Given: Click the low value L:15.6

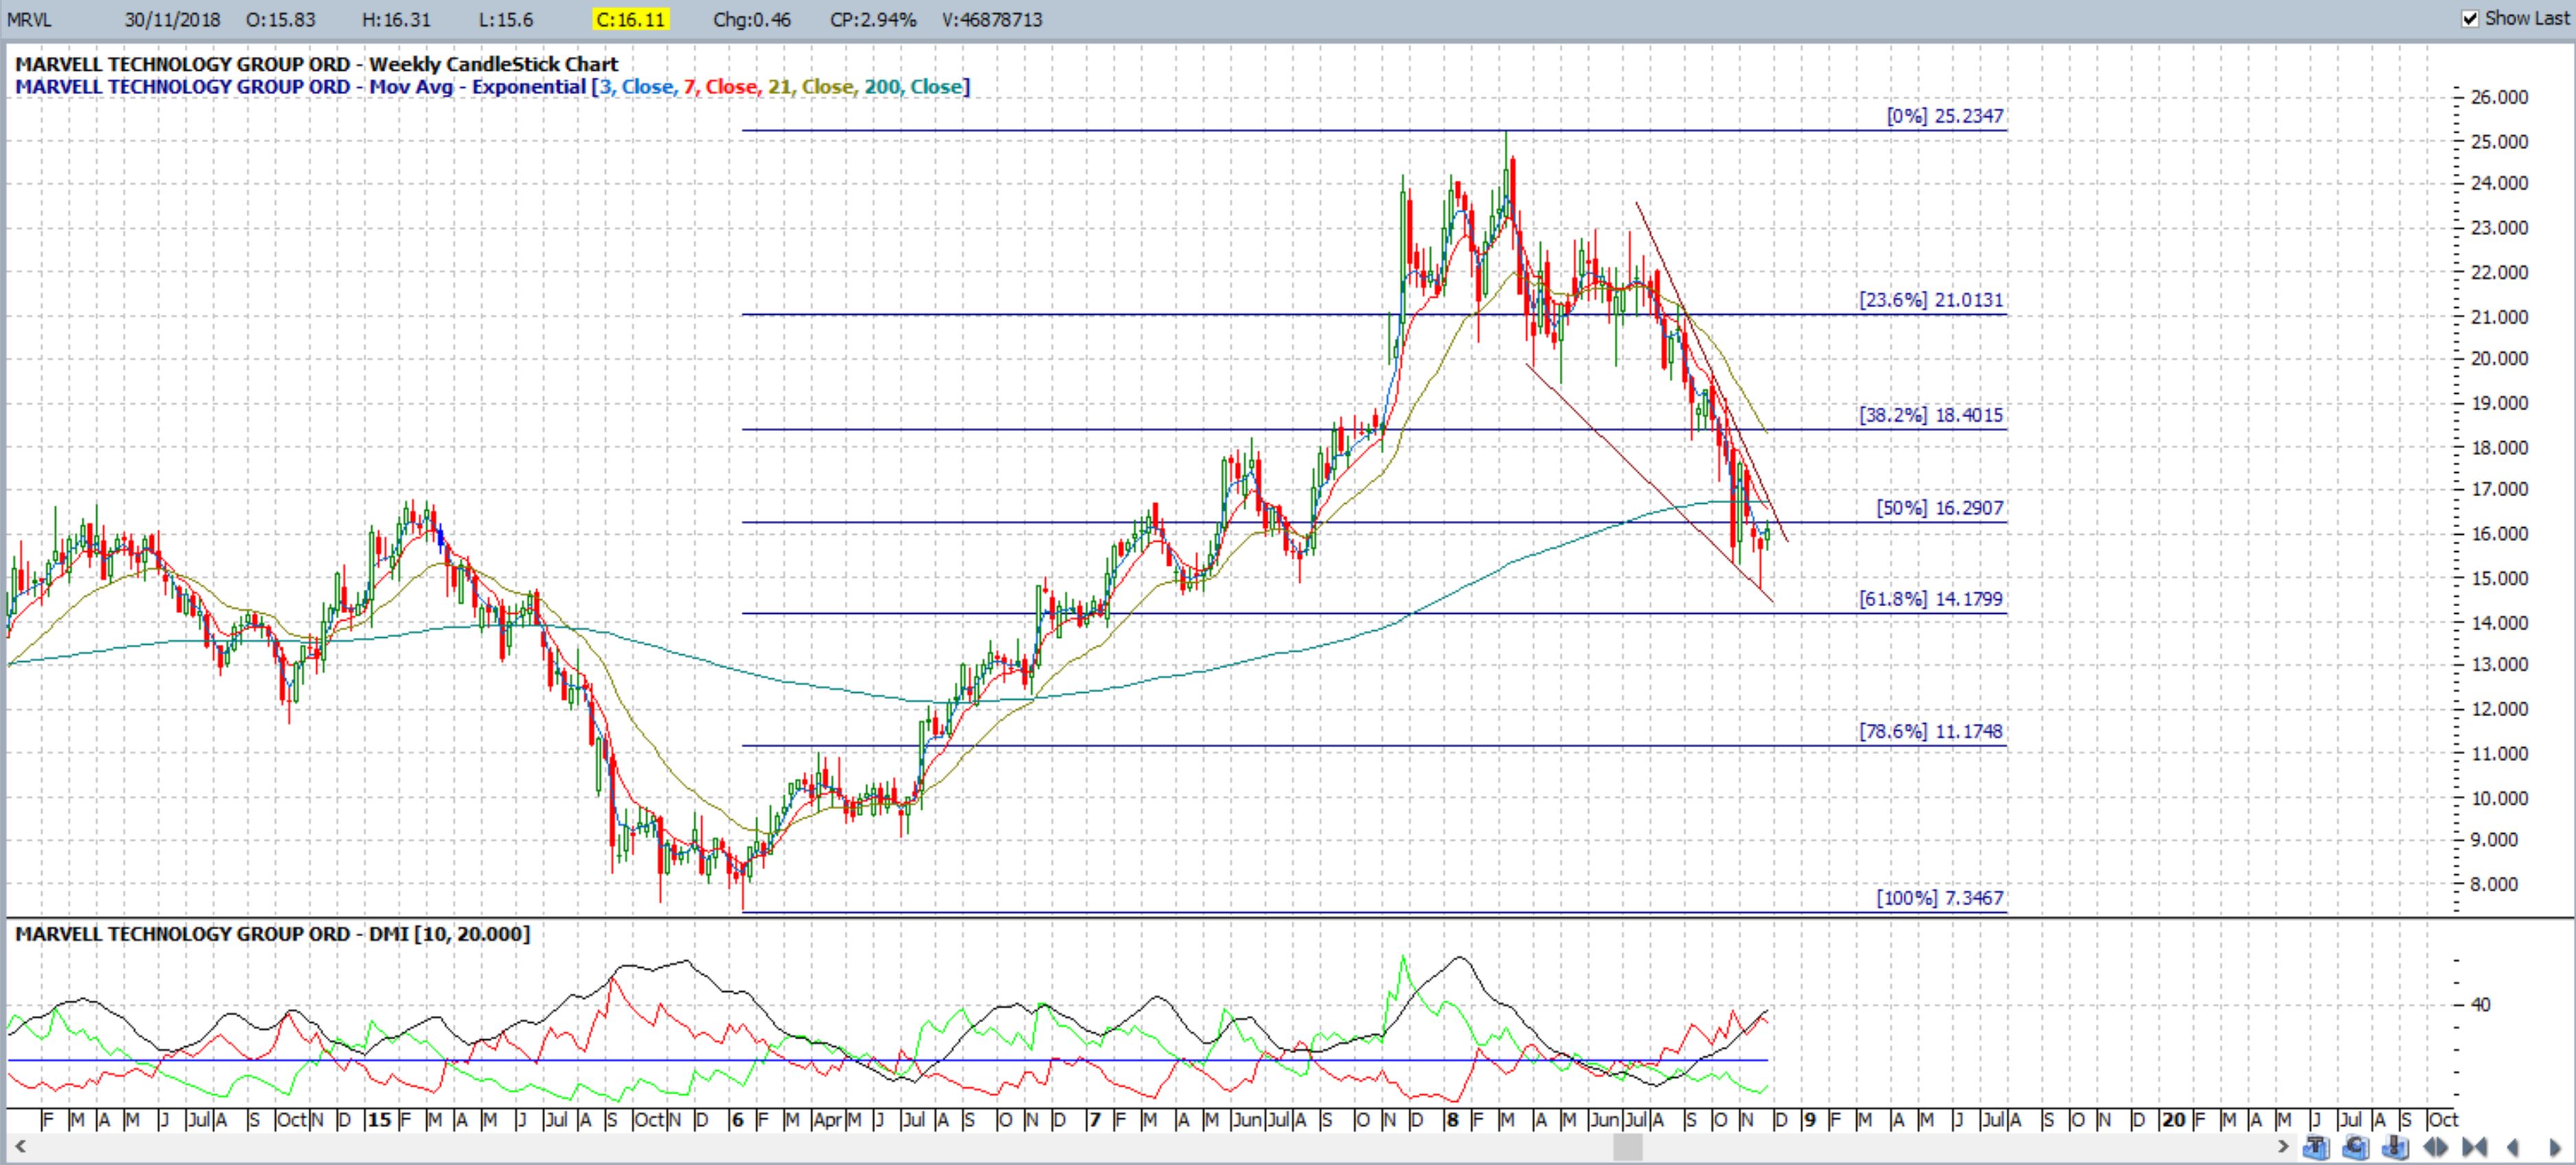Looking at the screenshot, I should (x=506, y=20).
